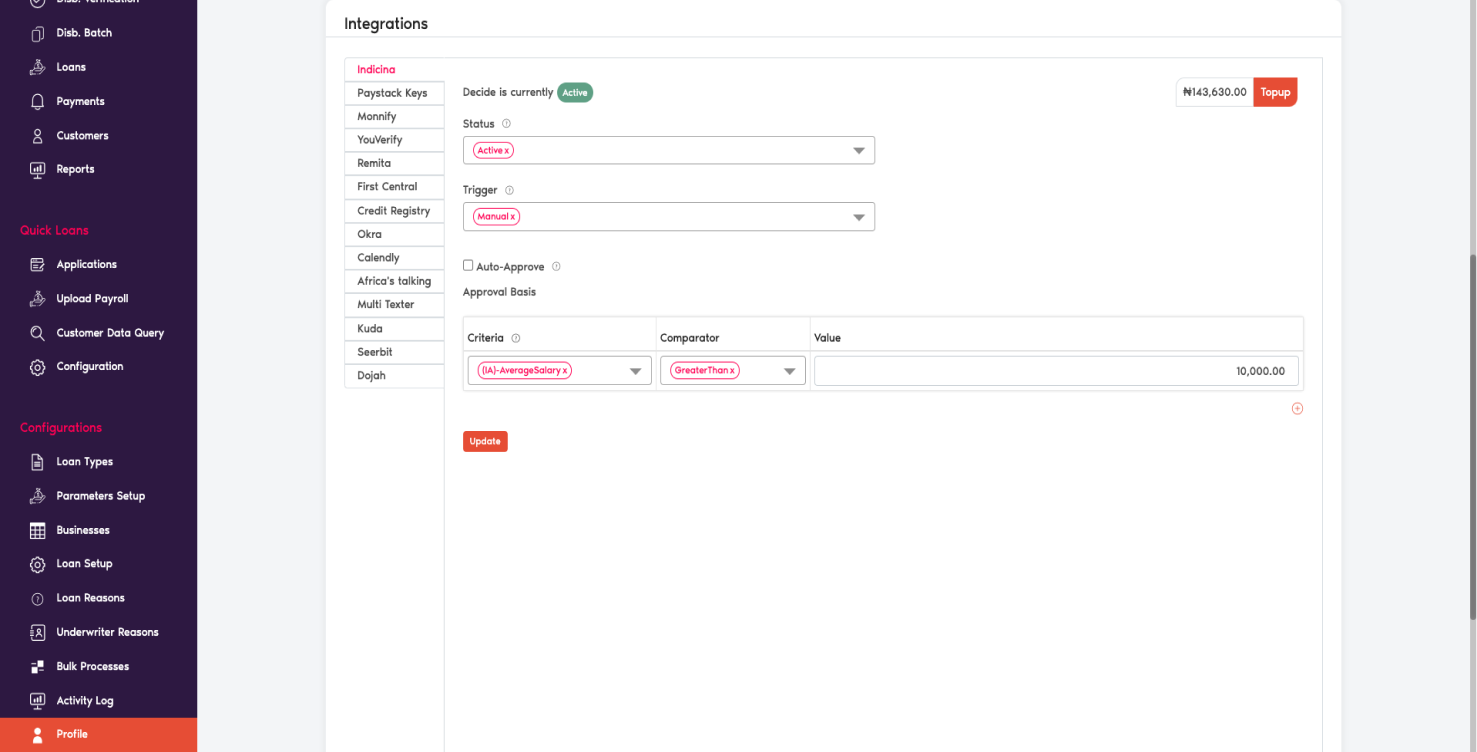Open the Paystack Keys tab
Viewport: 1477px width, 752px height.
394,93
